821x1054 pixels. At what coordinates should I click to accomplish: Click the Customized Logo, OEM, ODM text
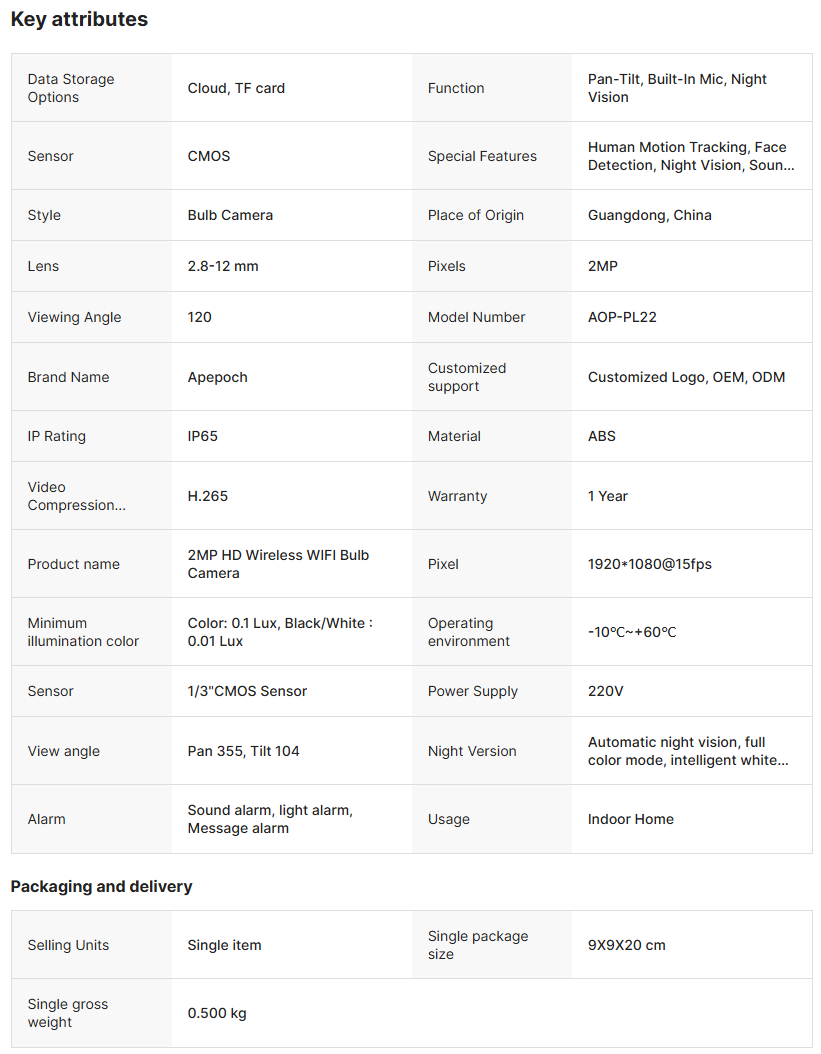point(686,377)
